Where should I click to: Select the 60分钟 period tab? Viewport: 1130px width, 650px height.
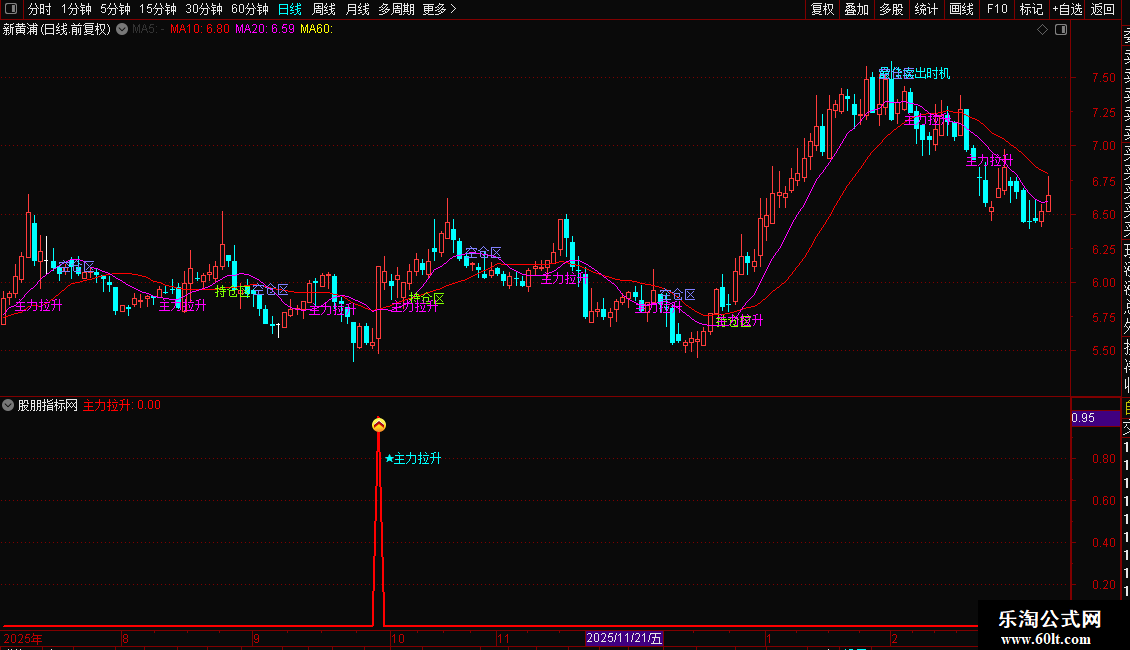coord(249,9)
